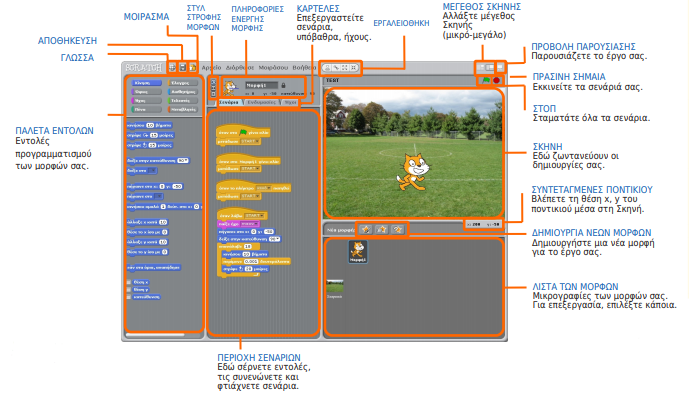Enable the 'θέση y' stage monitor checkbox
Viewport: 689px width, 404px height.
click(x=129, y=290)
